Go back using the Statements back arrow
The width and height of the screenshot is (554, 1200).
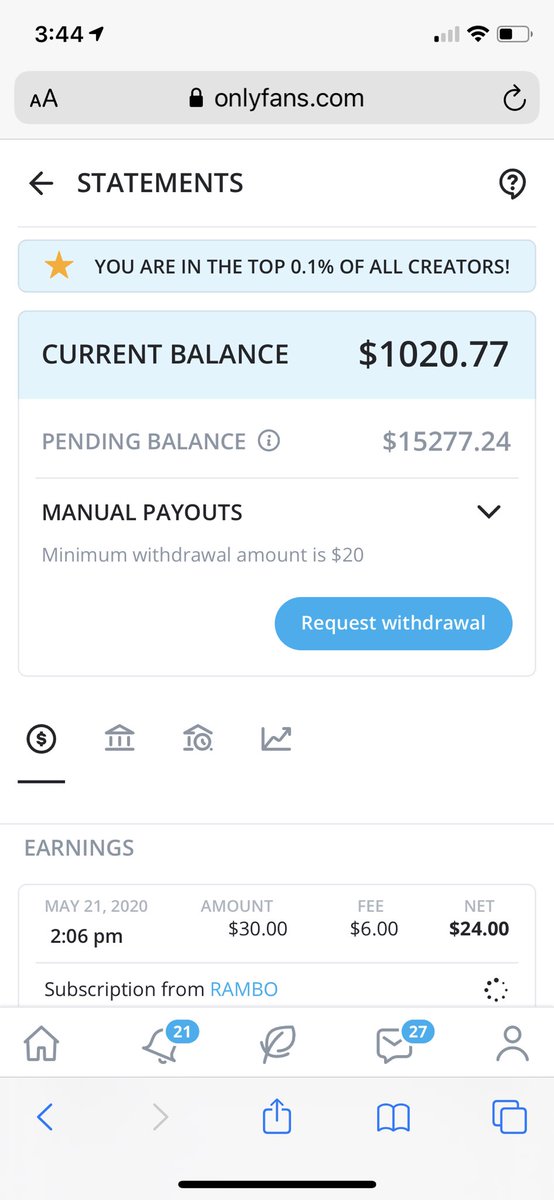coord(41,183)
